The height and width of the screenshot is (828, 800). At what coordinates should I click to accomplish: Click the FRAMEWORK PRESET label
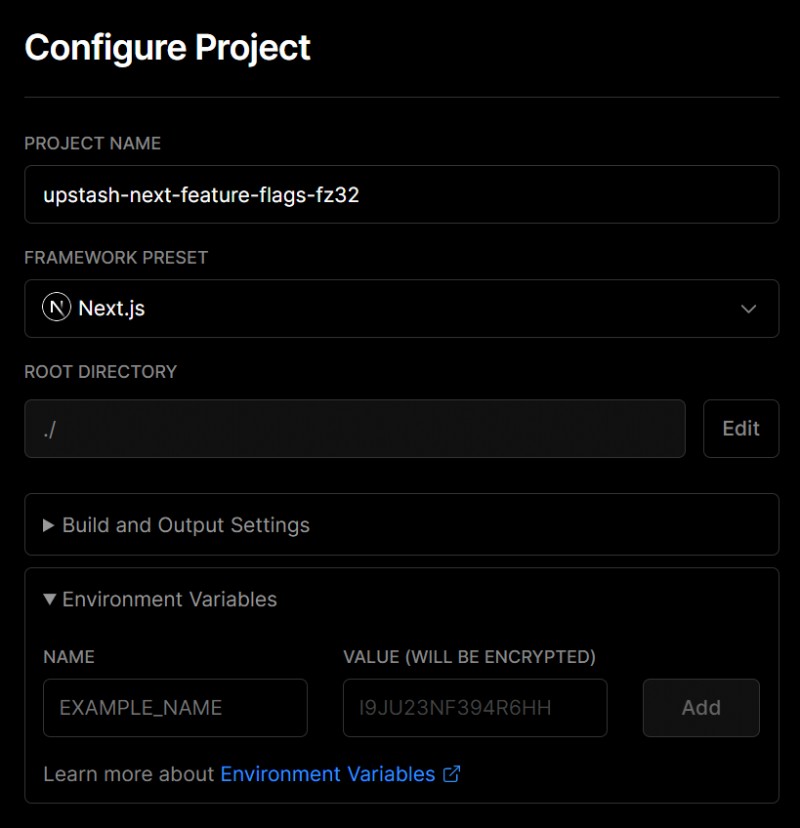pos(116,258)
